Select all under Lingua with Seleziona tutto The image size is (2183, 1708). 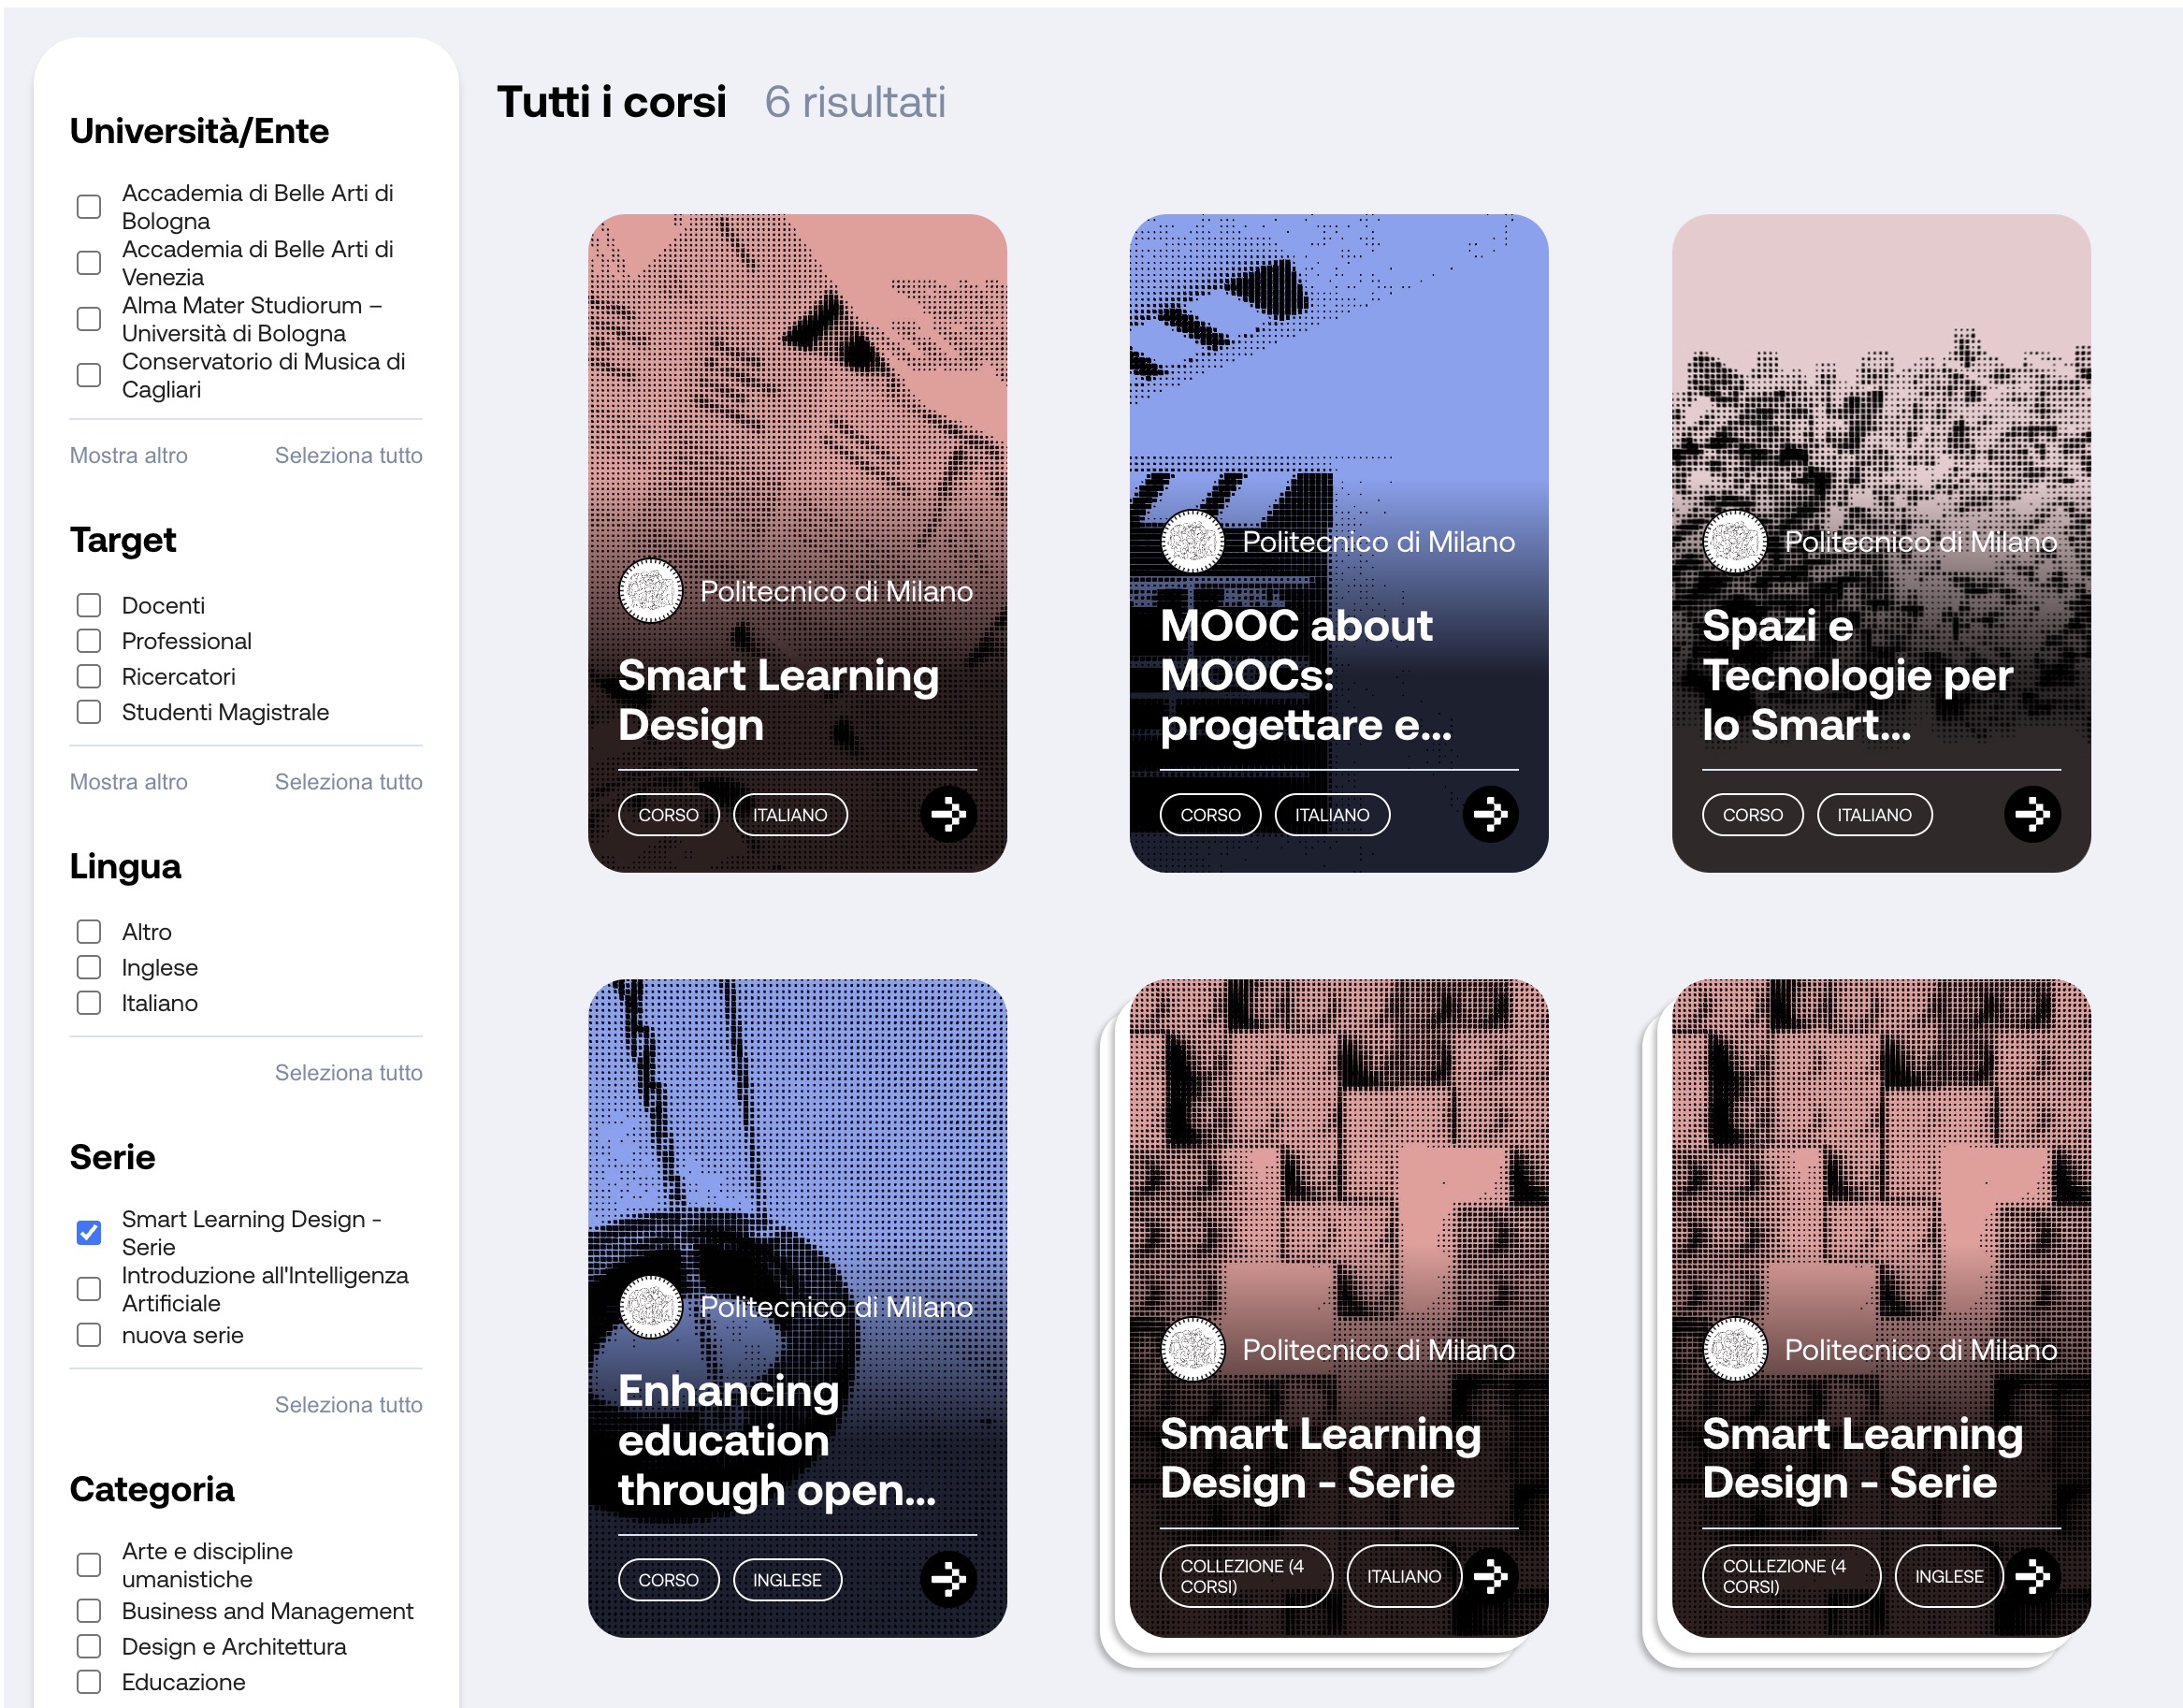348,1073
